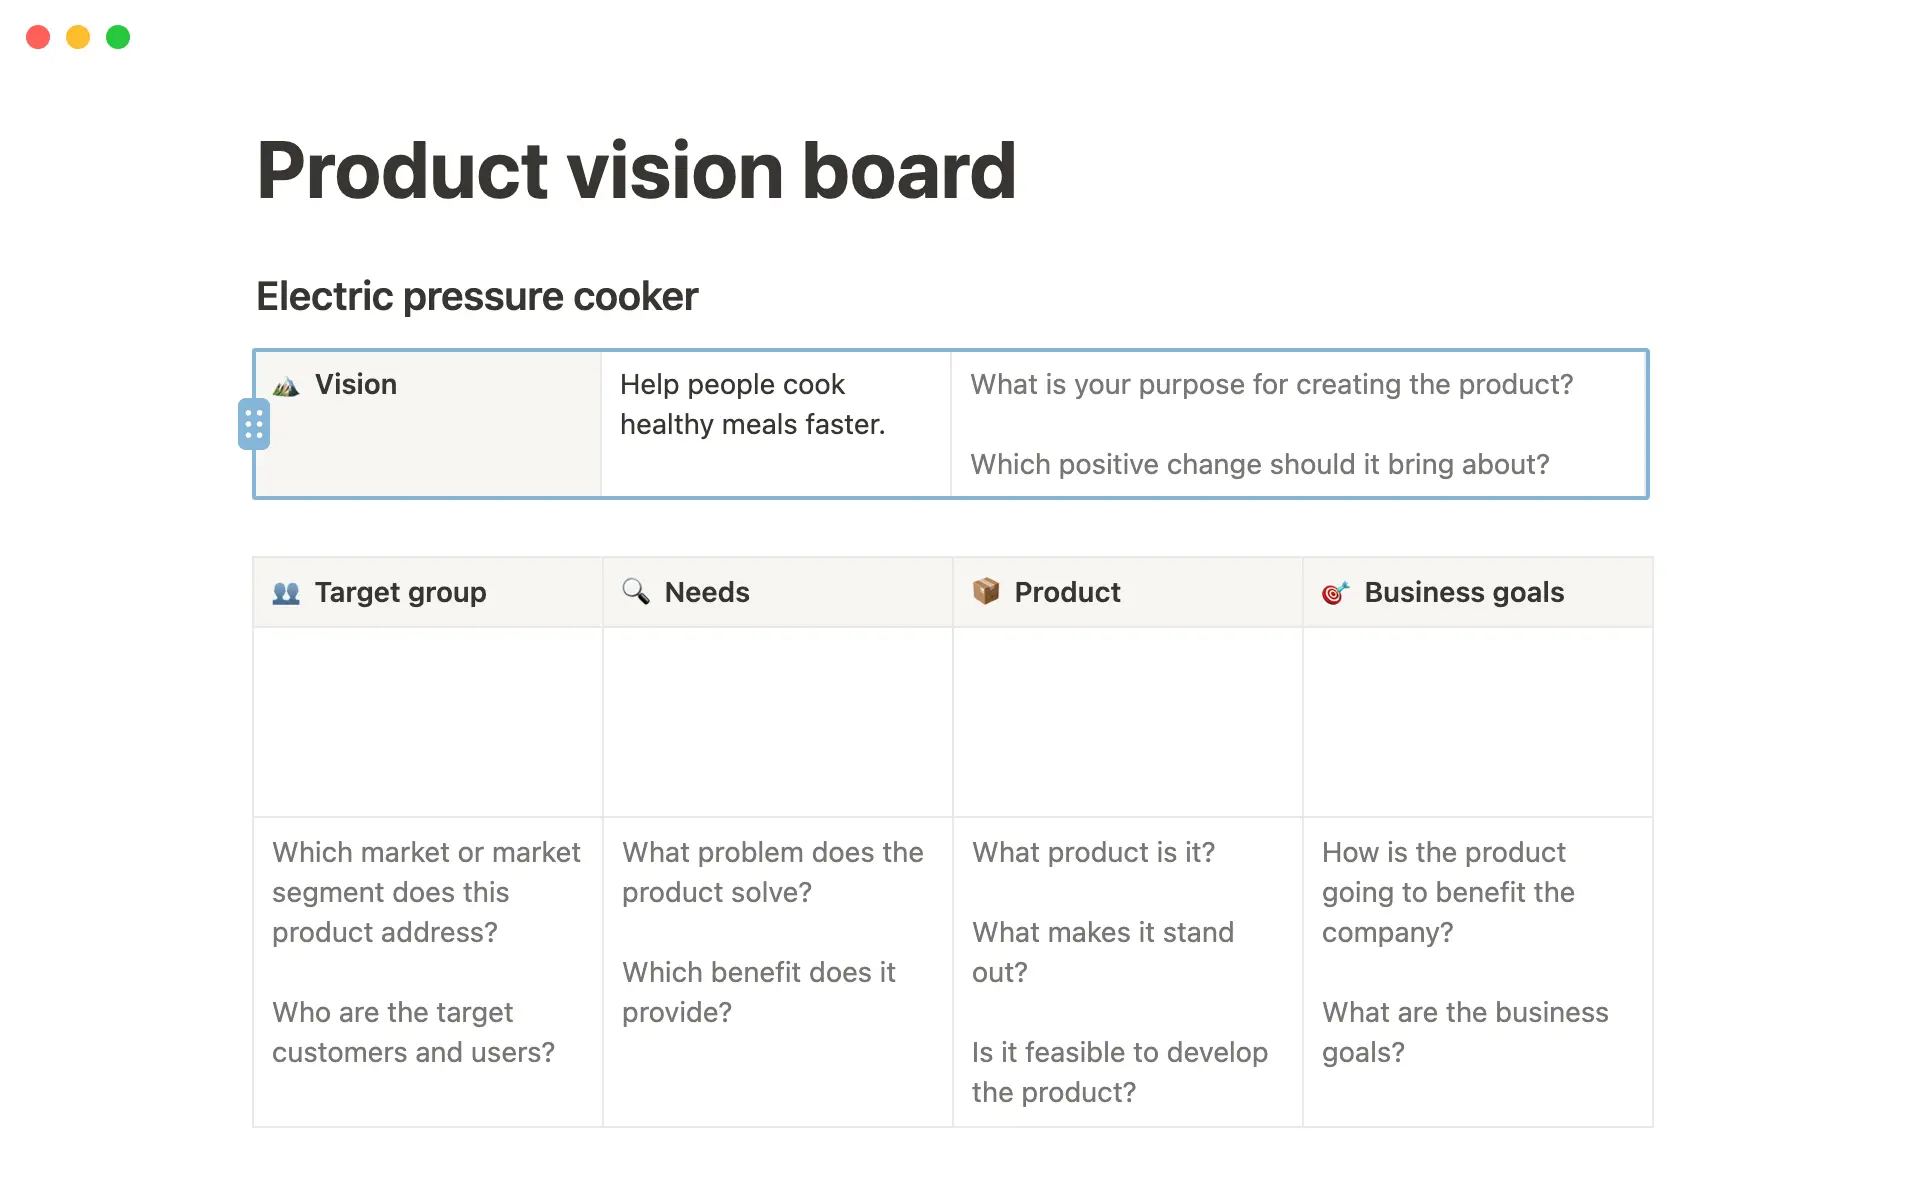Image resolution: width=1920 pixels, height=1200 pixels.
Task: Select the Business goals column header
Action: click(1464, 592)
